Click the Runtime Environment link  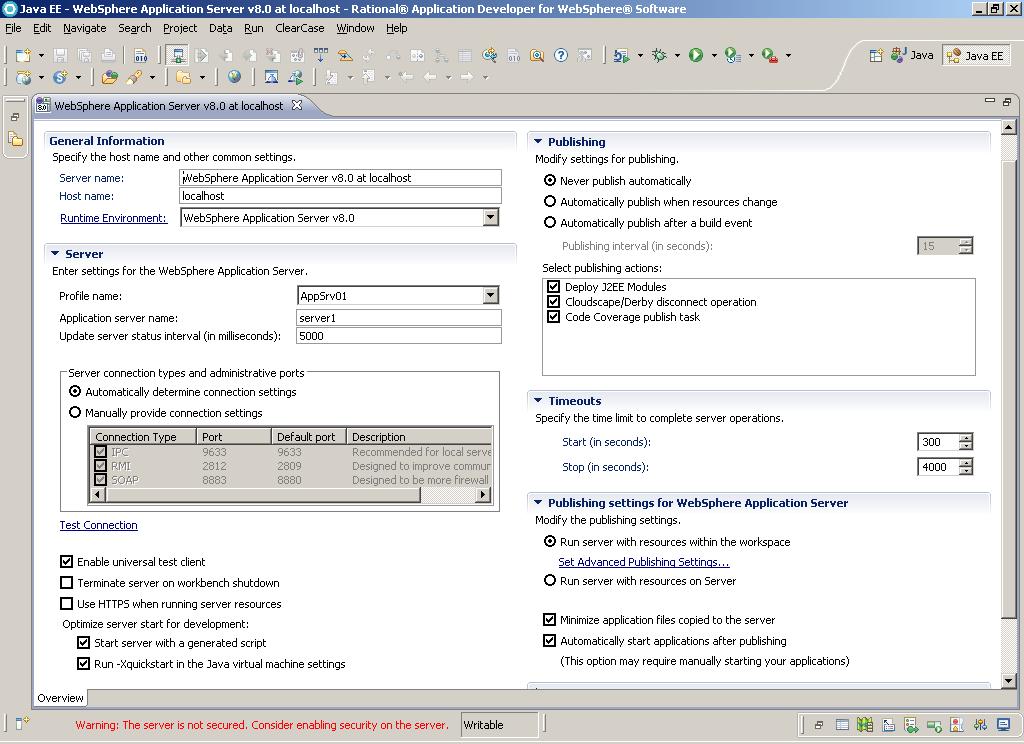[x=114, y=218]
